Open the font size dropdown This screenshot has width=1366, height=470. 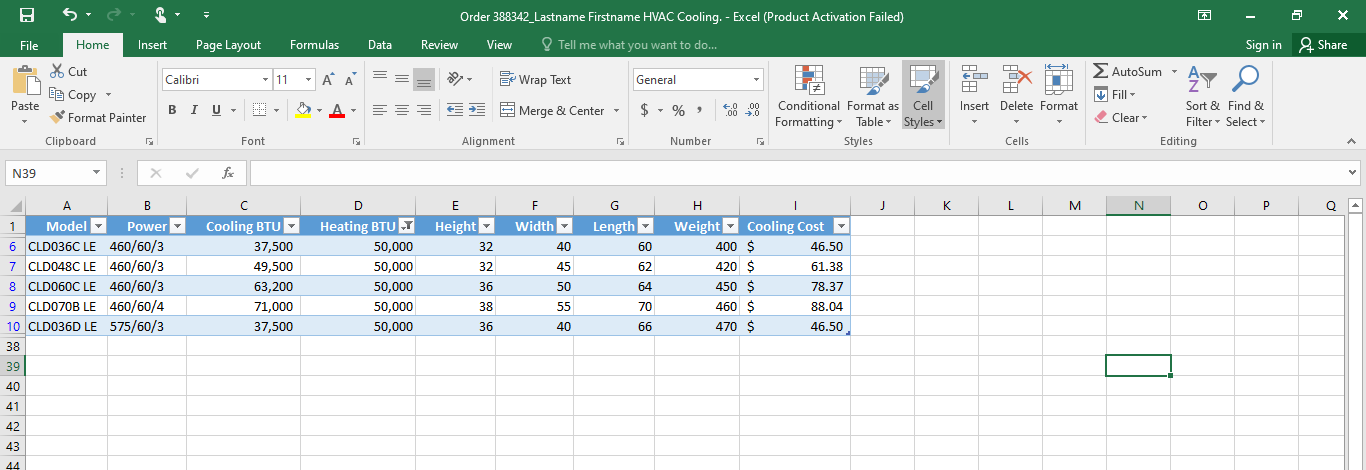308,80
